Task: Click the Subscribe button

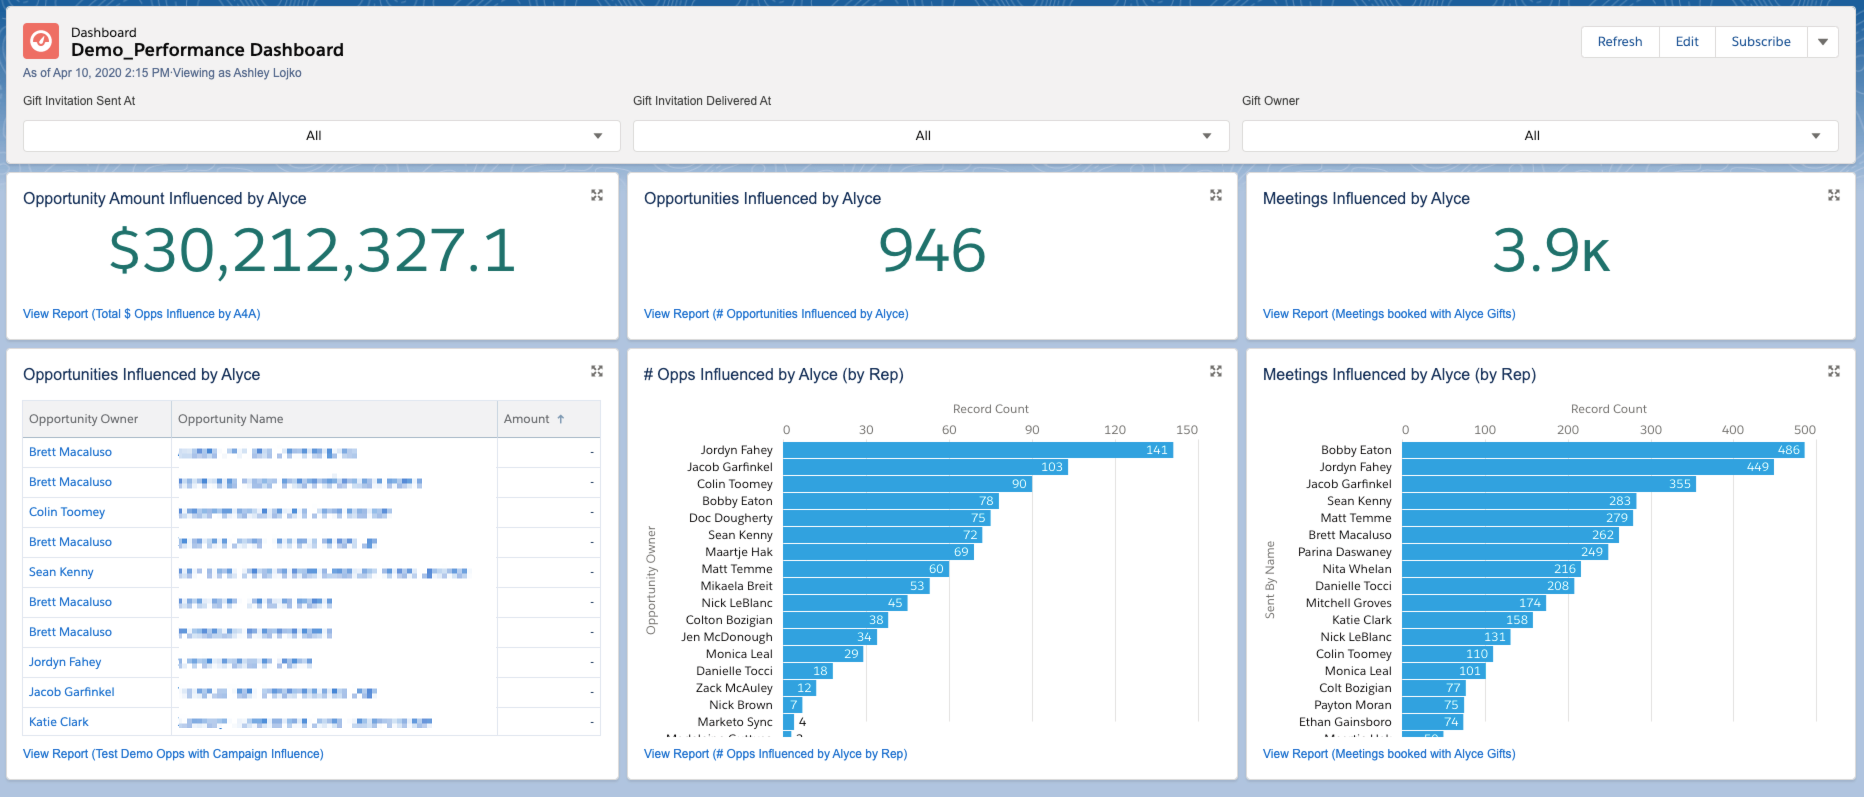Action: click(1761, 42)
